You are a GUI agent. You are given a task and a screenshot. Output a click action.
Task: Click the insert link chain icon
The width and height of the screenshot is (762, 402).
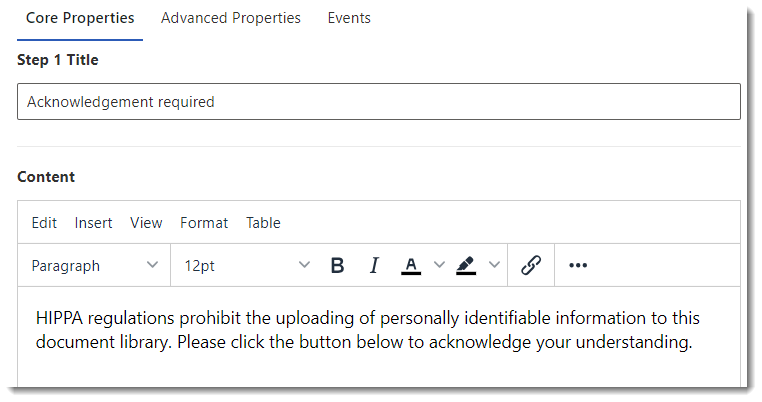tap(531, 266)
